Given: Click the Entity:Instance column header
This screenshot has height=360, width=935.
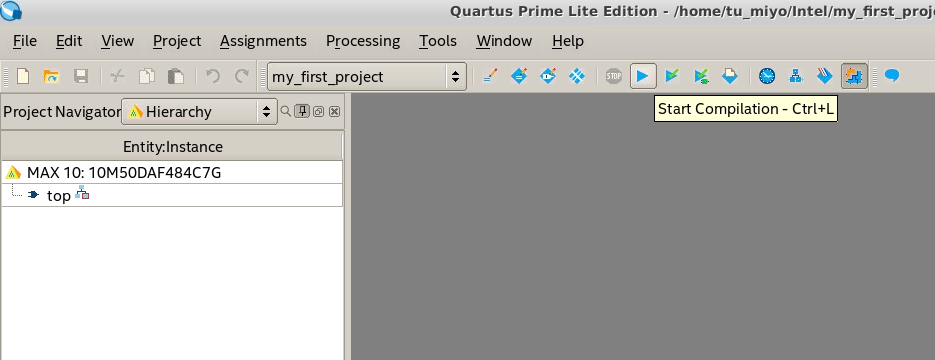Looking at the screenshot, I should point(172,147).
